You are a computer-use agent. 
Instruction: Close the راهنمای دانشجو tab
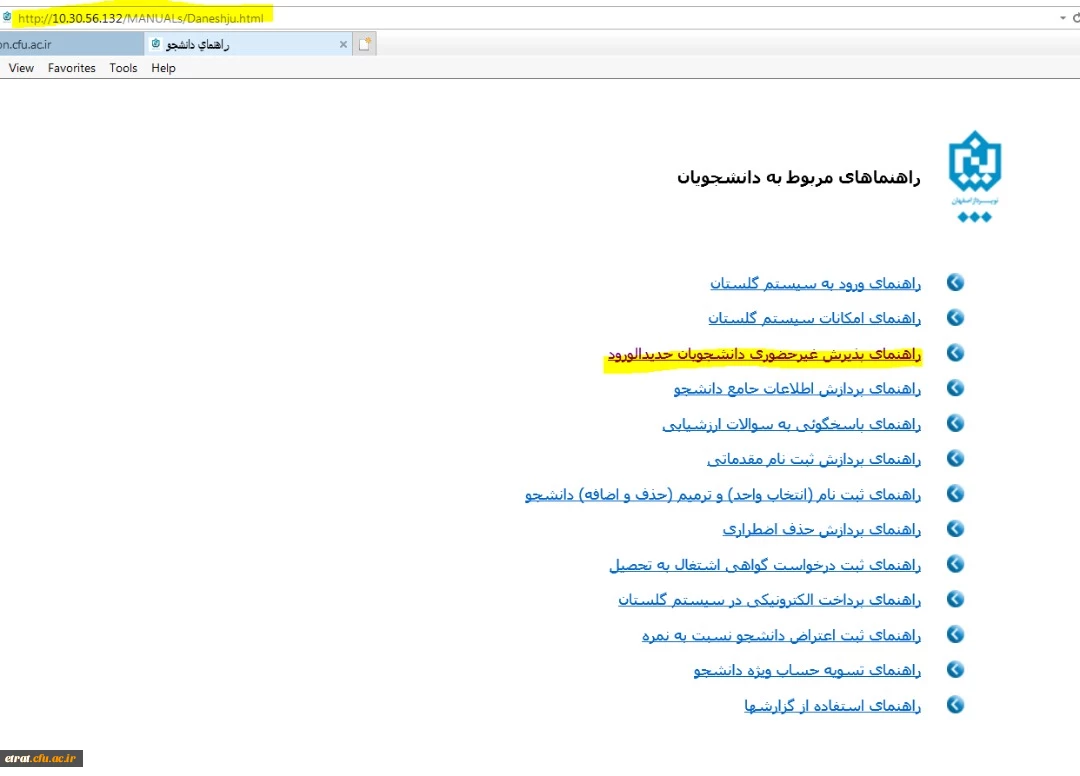click(343, 44)
